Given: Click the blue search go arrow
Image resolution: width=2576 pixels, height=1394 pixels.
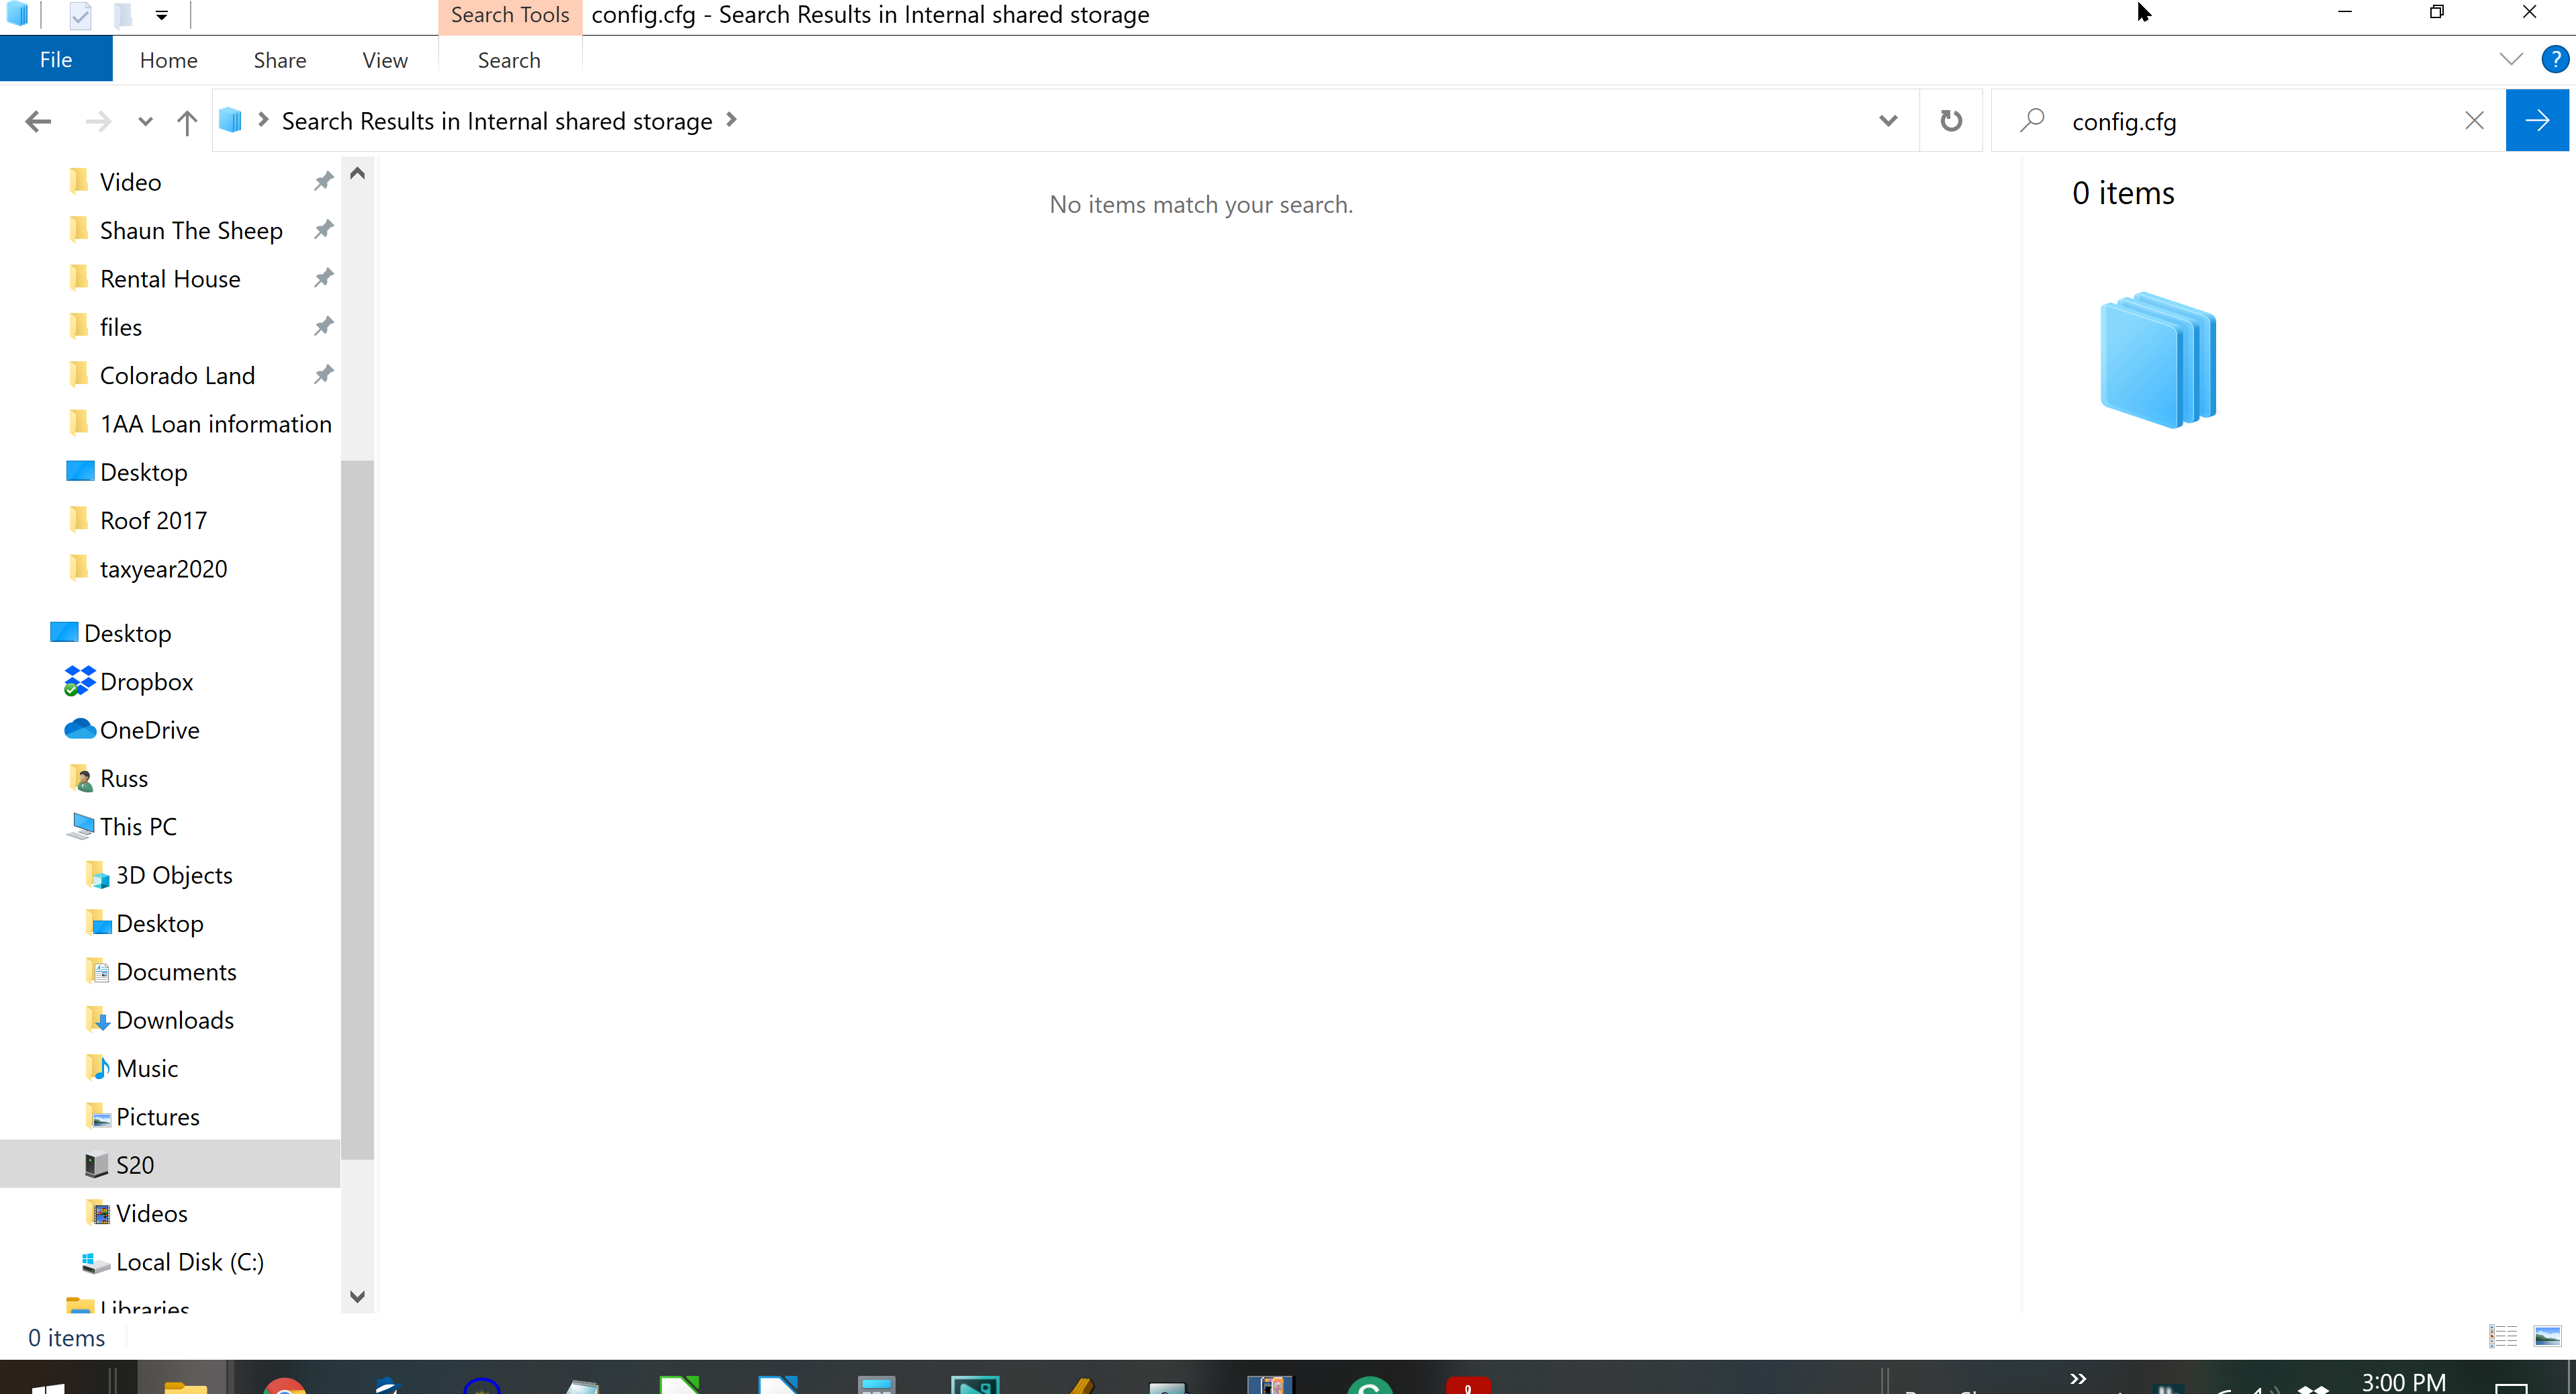Looking at the screenshot, I should [x=2536, y=121].
